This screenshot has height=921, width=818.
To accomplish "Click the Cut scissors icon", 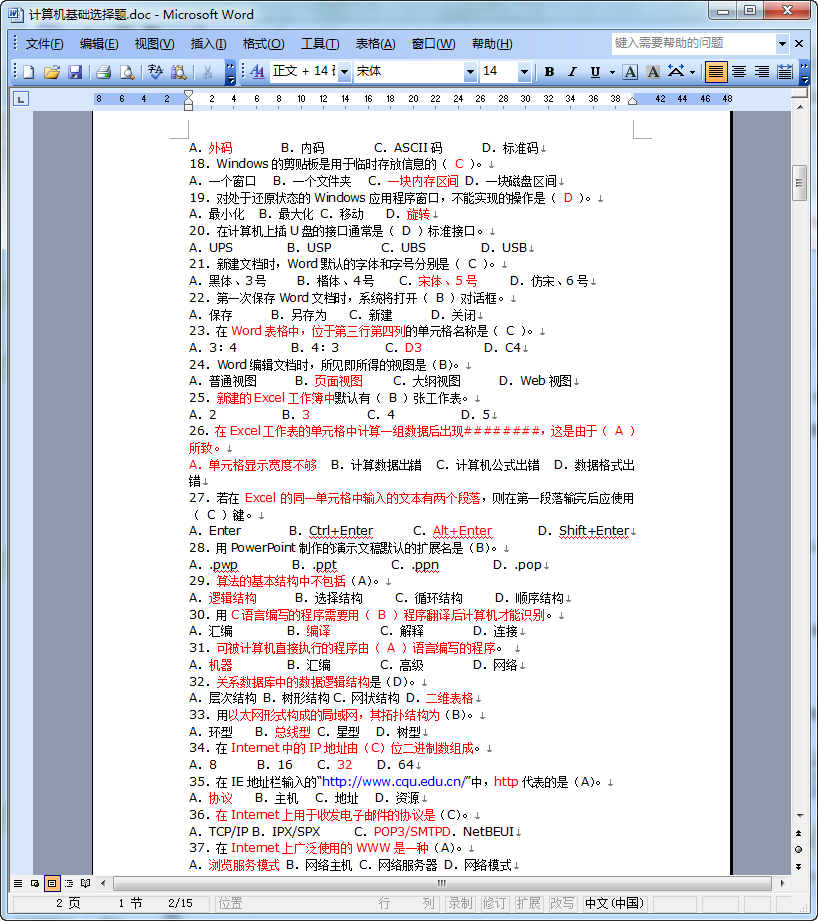I will click(207, 72).
